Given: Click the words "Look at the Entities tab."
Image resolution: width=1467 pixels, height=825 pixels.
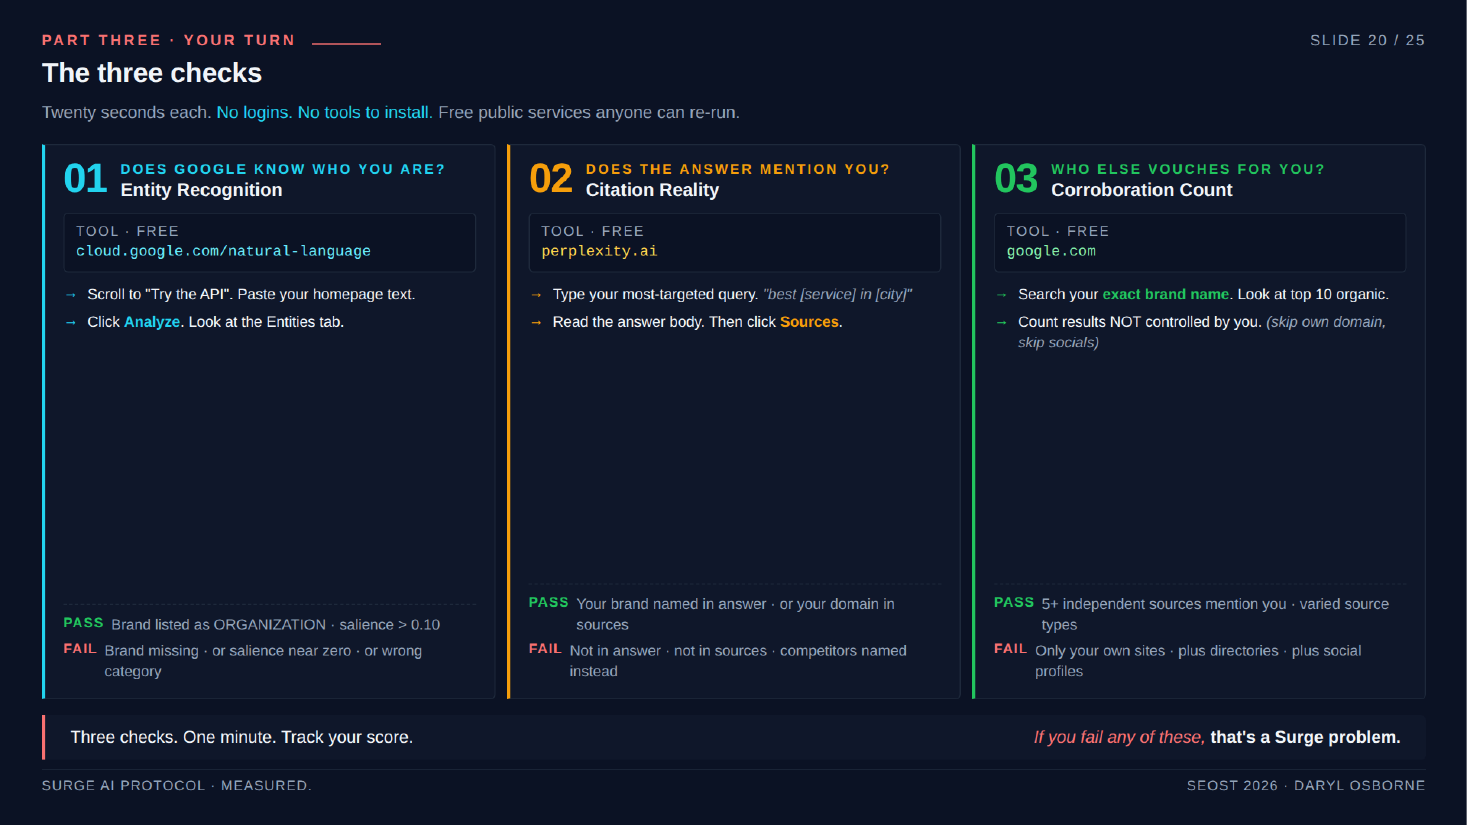Looking at the screenshot, I should pyautogui.click(x=266, y=322).
